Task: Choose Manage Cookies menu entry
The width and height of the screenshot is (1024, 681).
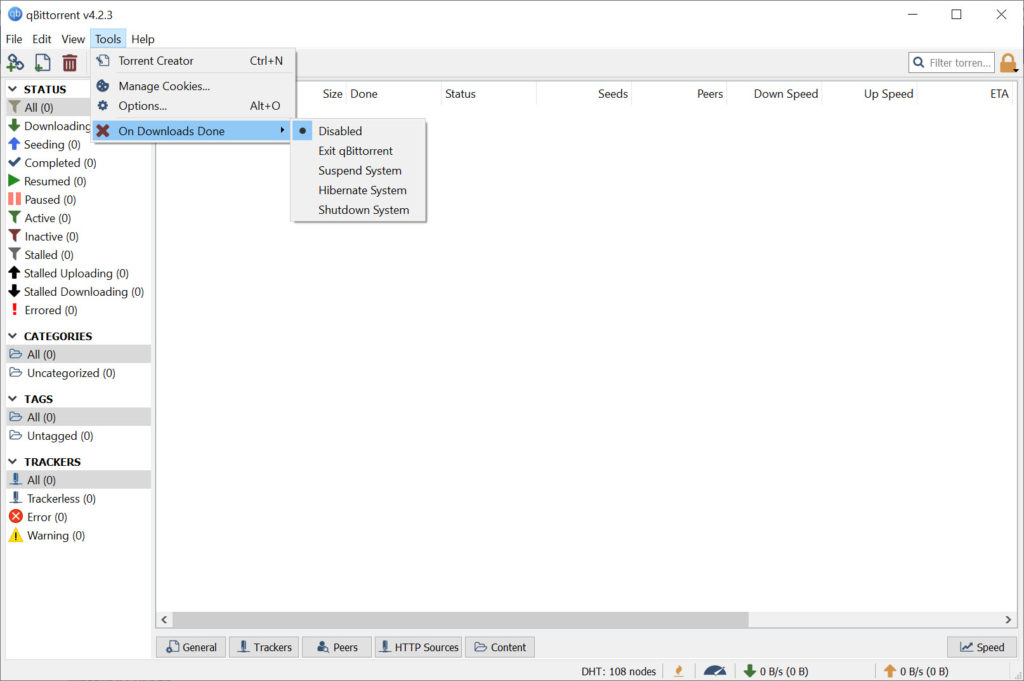Action: click(x=193, y=86)
